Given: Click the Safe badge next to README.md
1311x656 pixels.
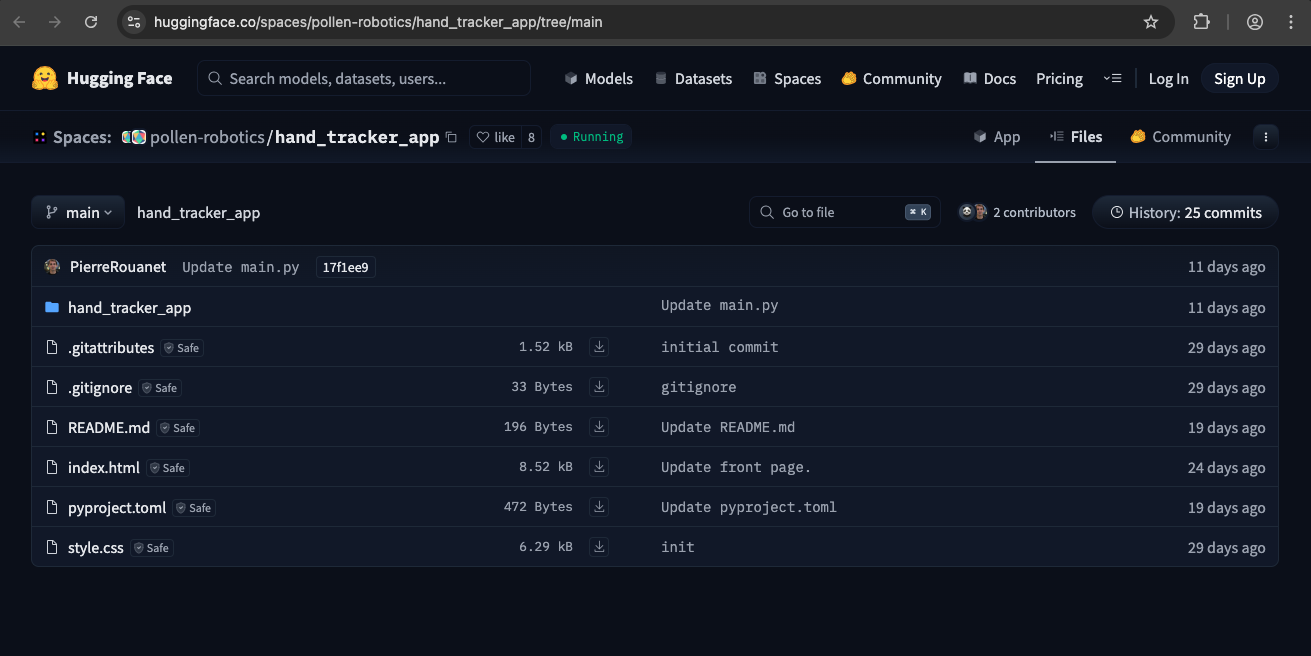Looking at the screenshot, I should 177,428.
